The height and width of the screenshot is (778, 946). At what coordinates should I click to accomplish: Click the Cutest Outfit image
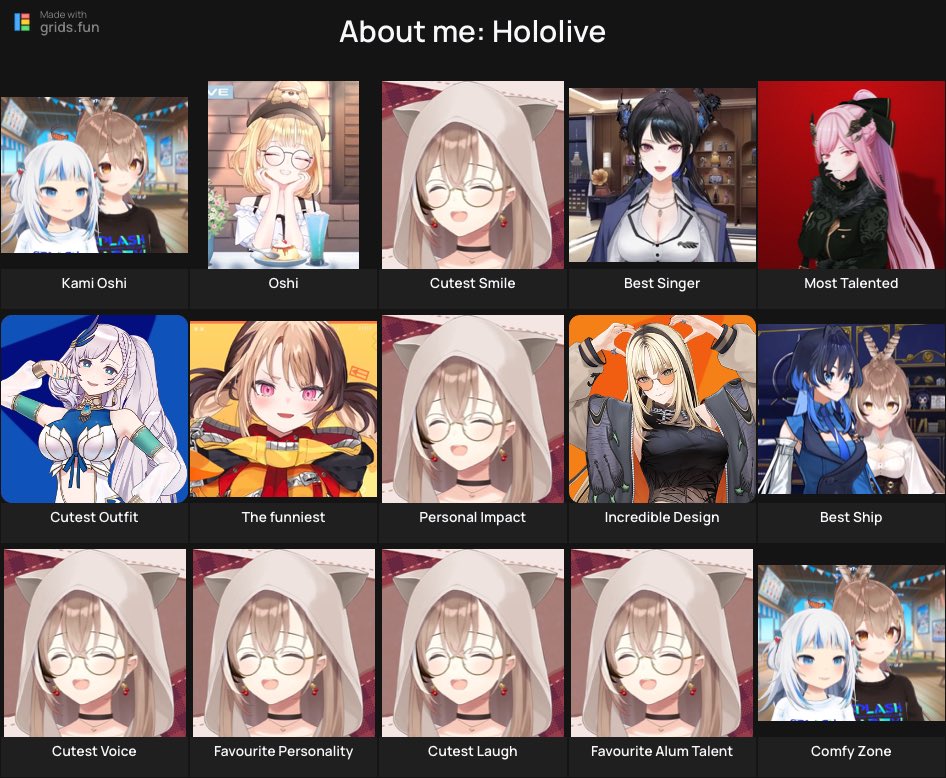pos(94,409)
